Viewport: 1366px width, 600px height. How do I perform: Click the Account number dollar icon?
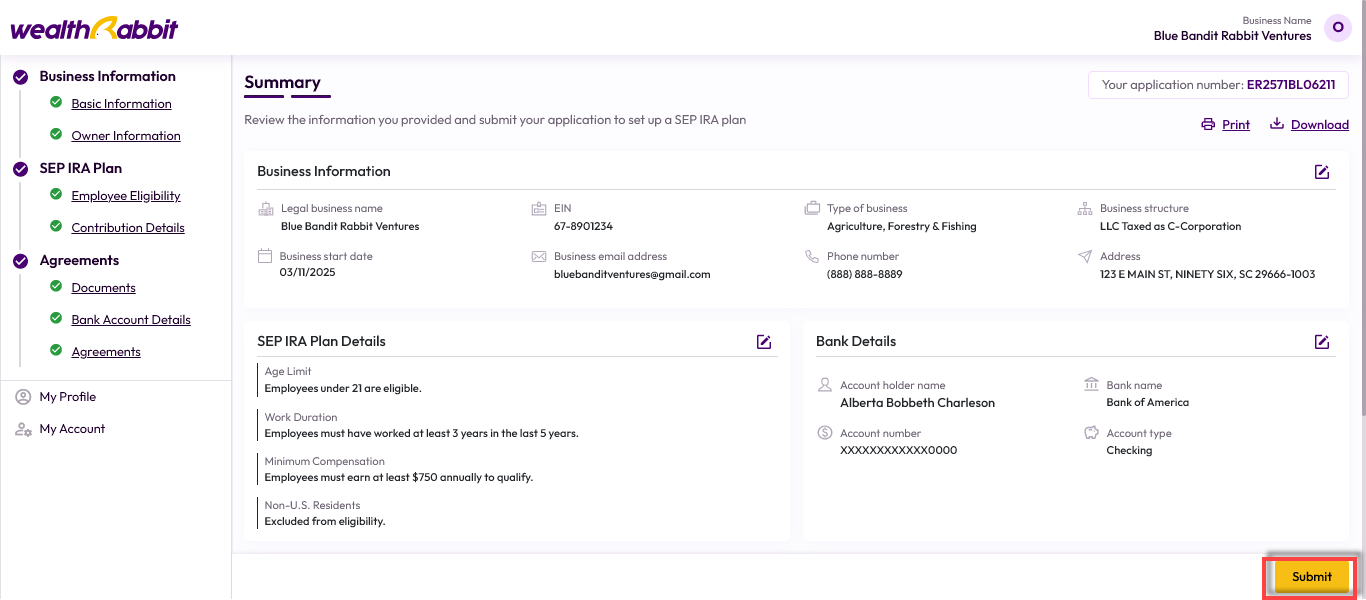[x=825, y=433]
